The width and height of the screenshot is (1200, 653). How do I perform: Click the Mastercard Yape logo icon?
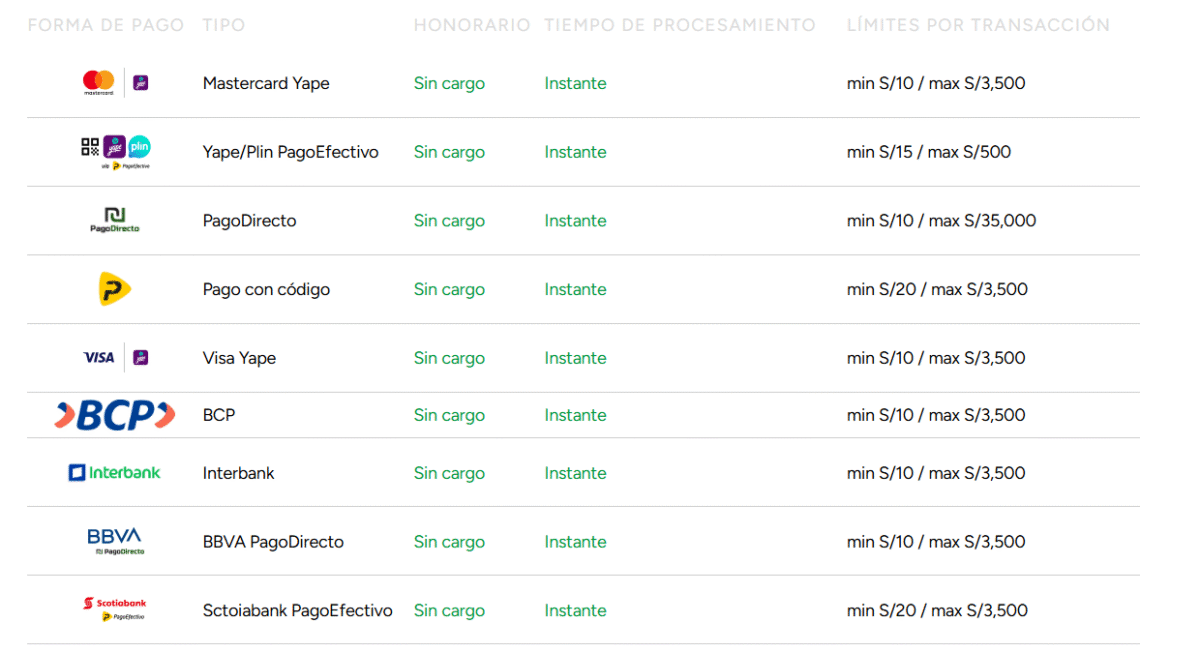click(115, 83)
